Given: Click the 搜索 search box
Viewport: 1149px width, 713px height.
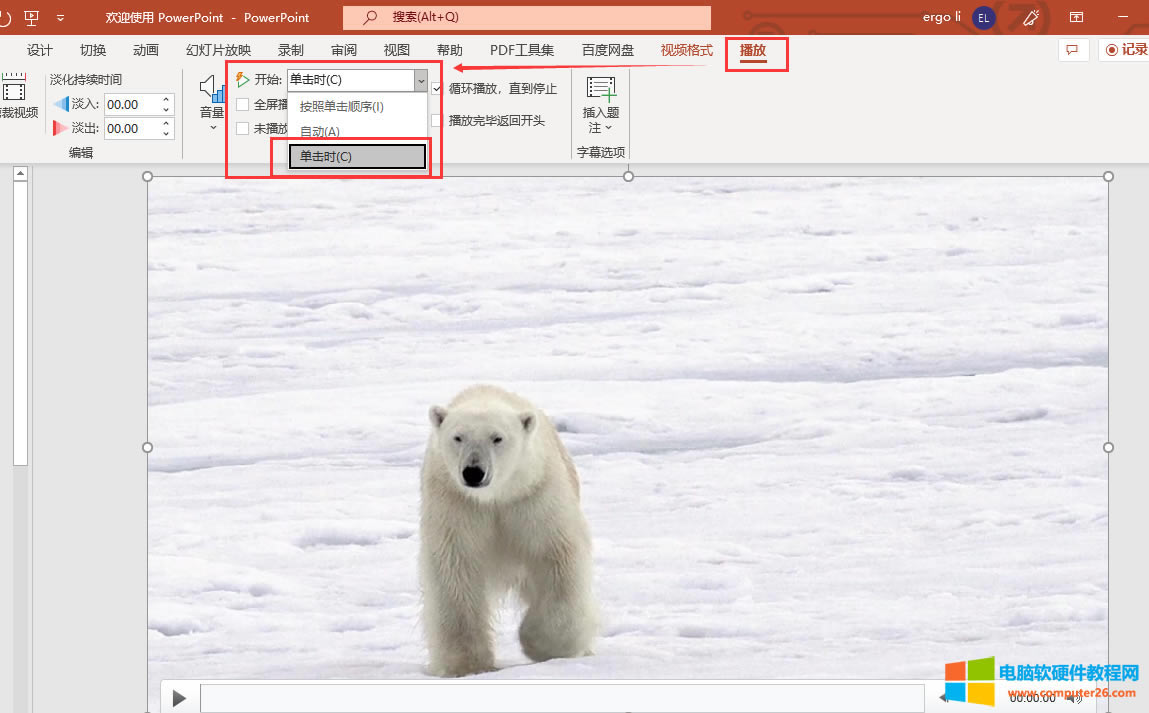Looking at the screenshot, I should 527,17.
